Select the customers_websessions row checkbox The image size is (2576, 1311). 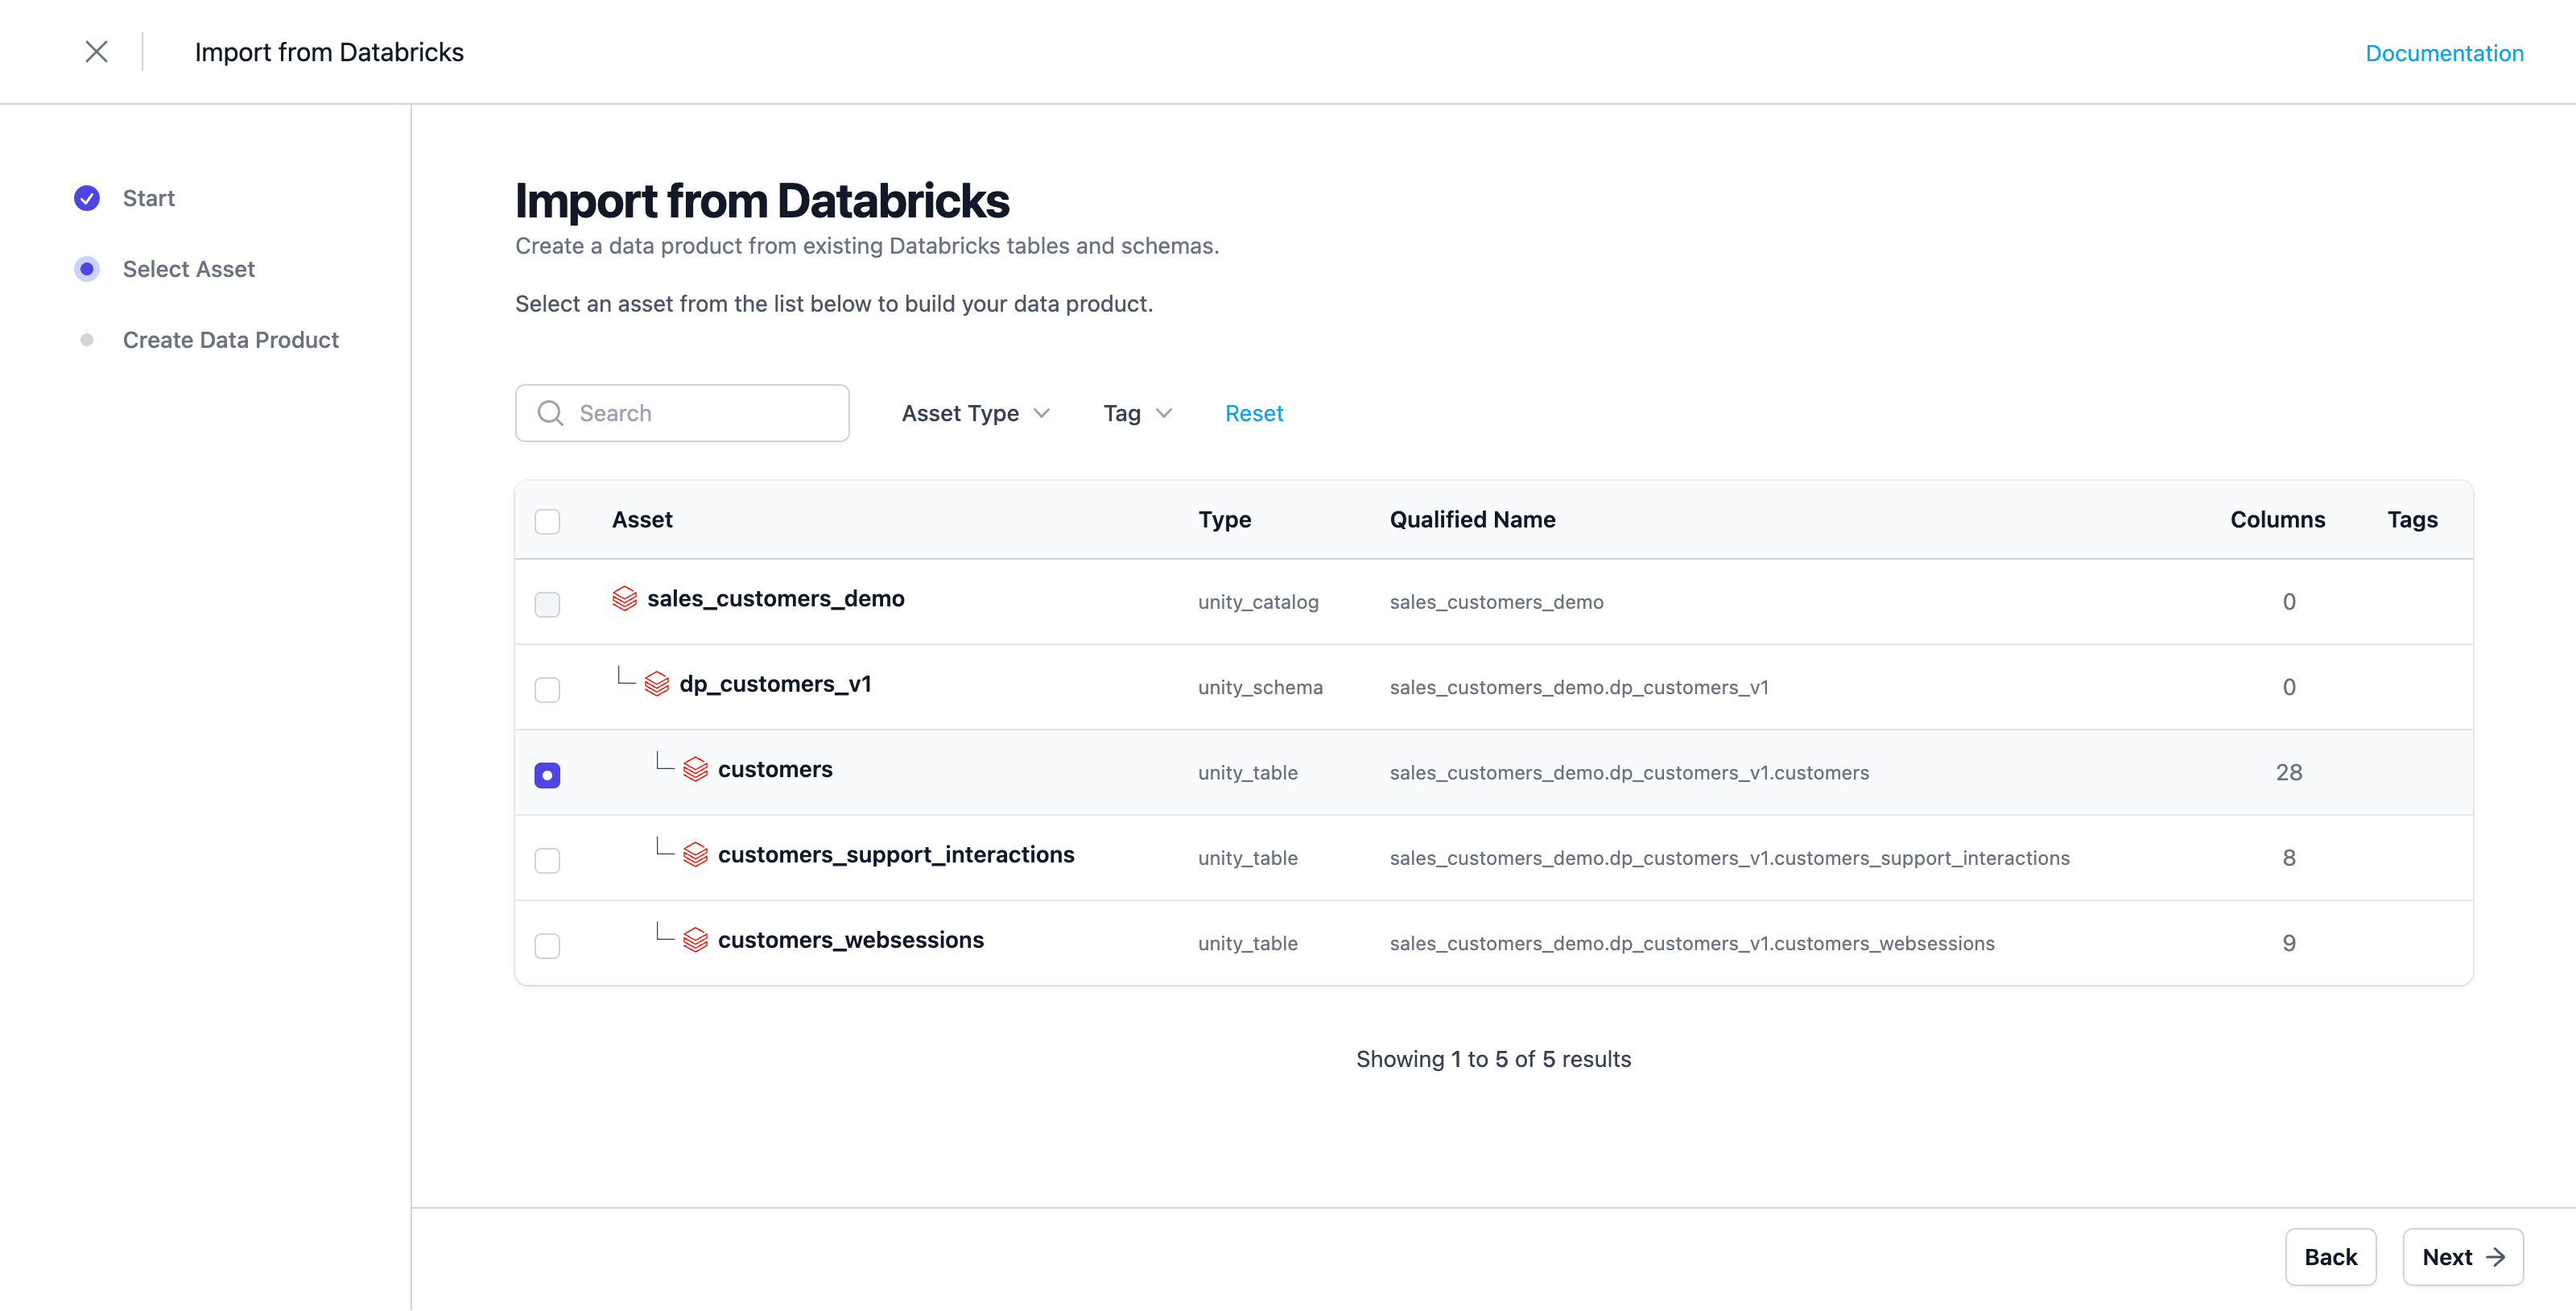pyautogui.click(x=547, y=946)
